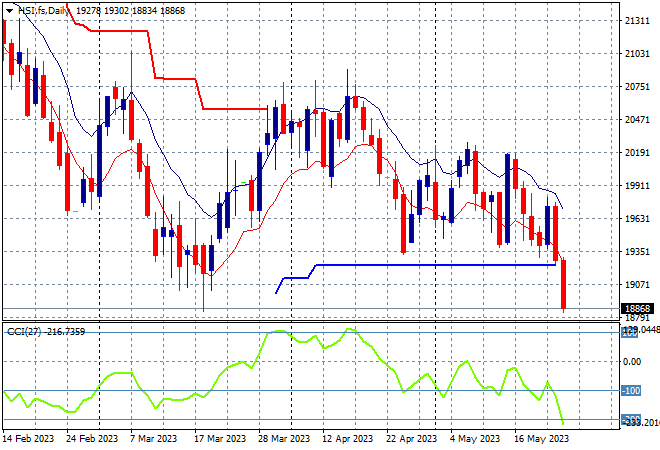The image size is (660, 450).
Task: Click the 19631 price axis label
Action: 637,218
